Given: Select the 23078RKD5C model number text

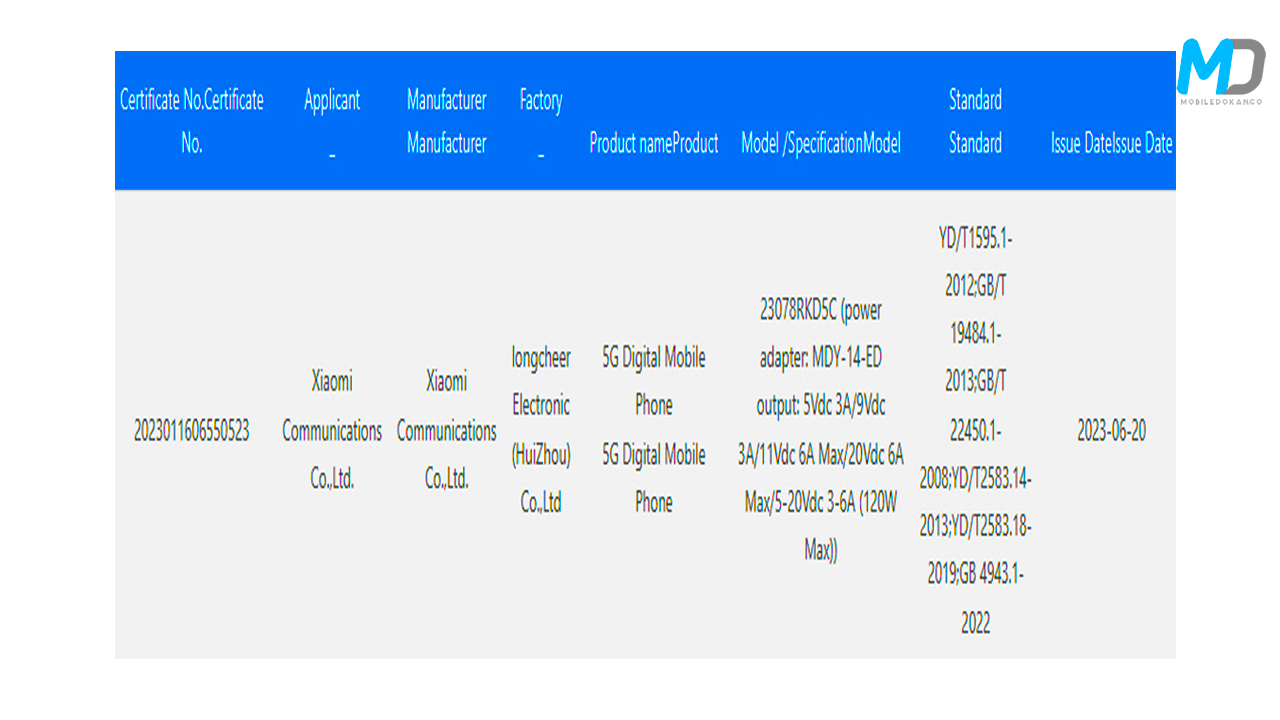Looking at the screenshot, I should point(796,311).
